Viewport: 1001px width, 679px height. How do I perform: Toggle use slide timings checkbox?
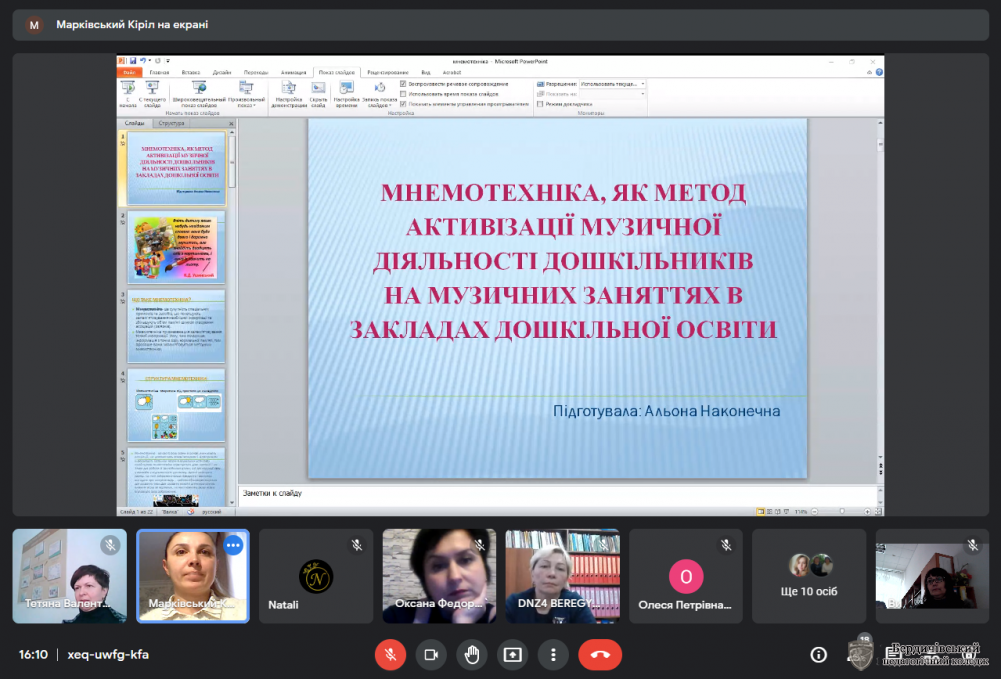point(403,93)
